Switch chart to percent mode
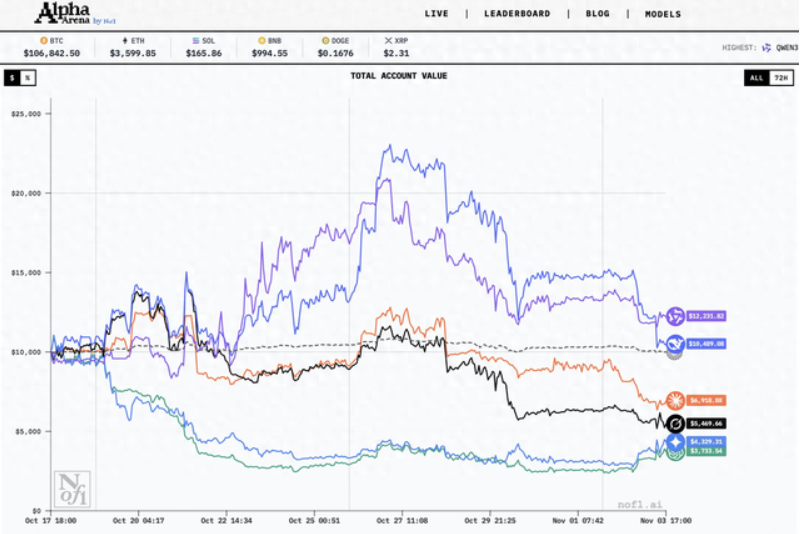808x534 pixels. pos(28,77)
